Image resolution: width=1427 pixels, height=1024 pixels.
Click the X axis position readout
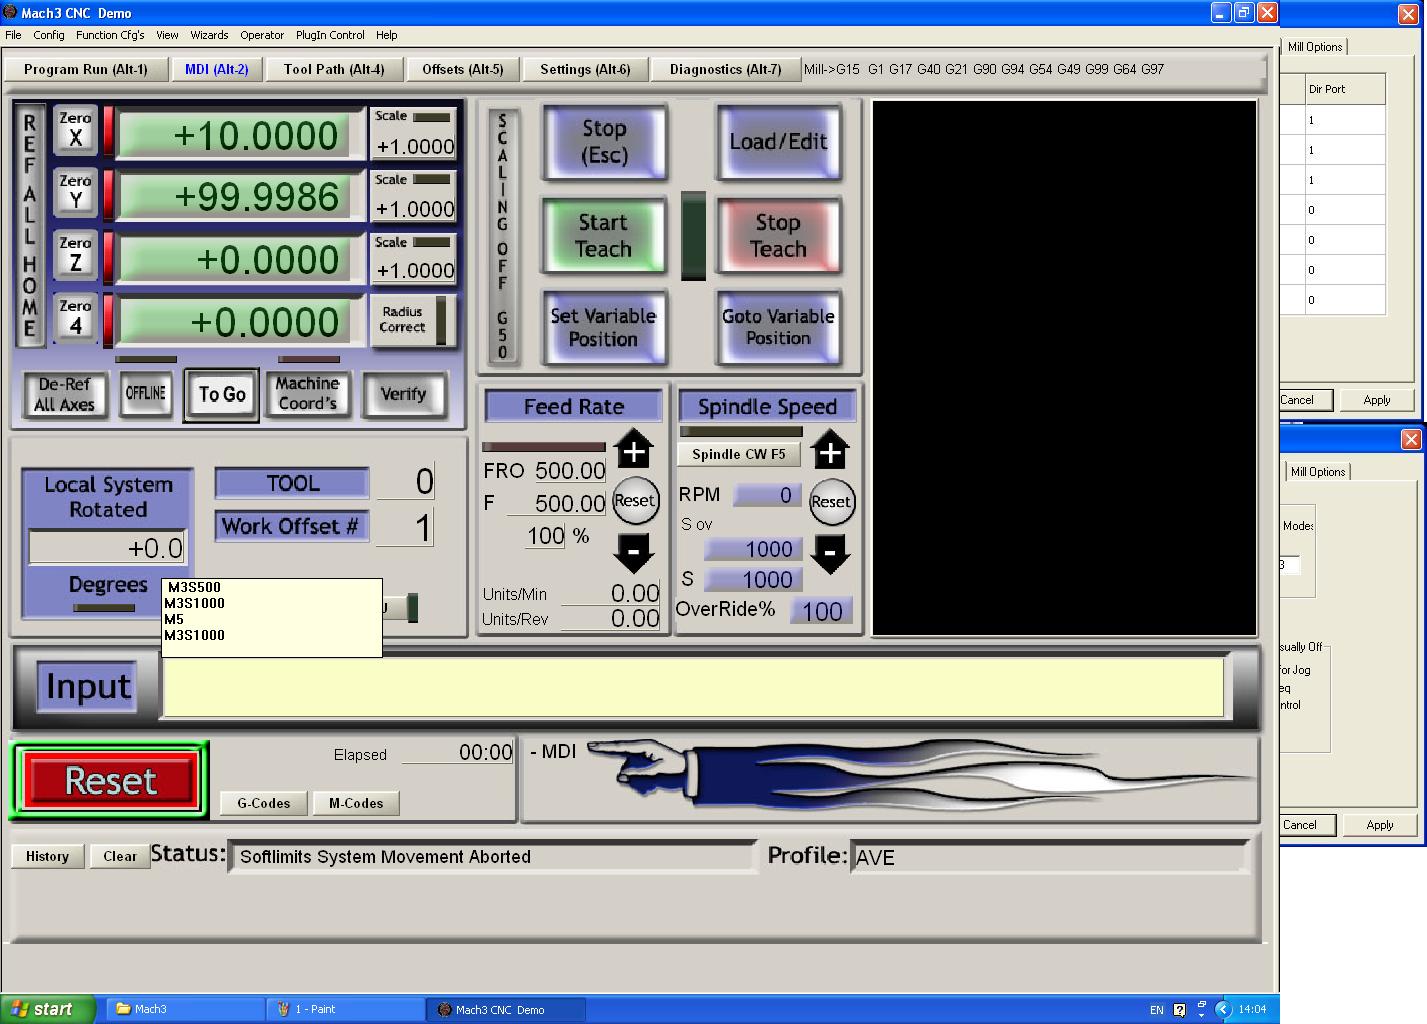[234, 135]
